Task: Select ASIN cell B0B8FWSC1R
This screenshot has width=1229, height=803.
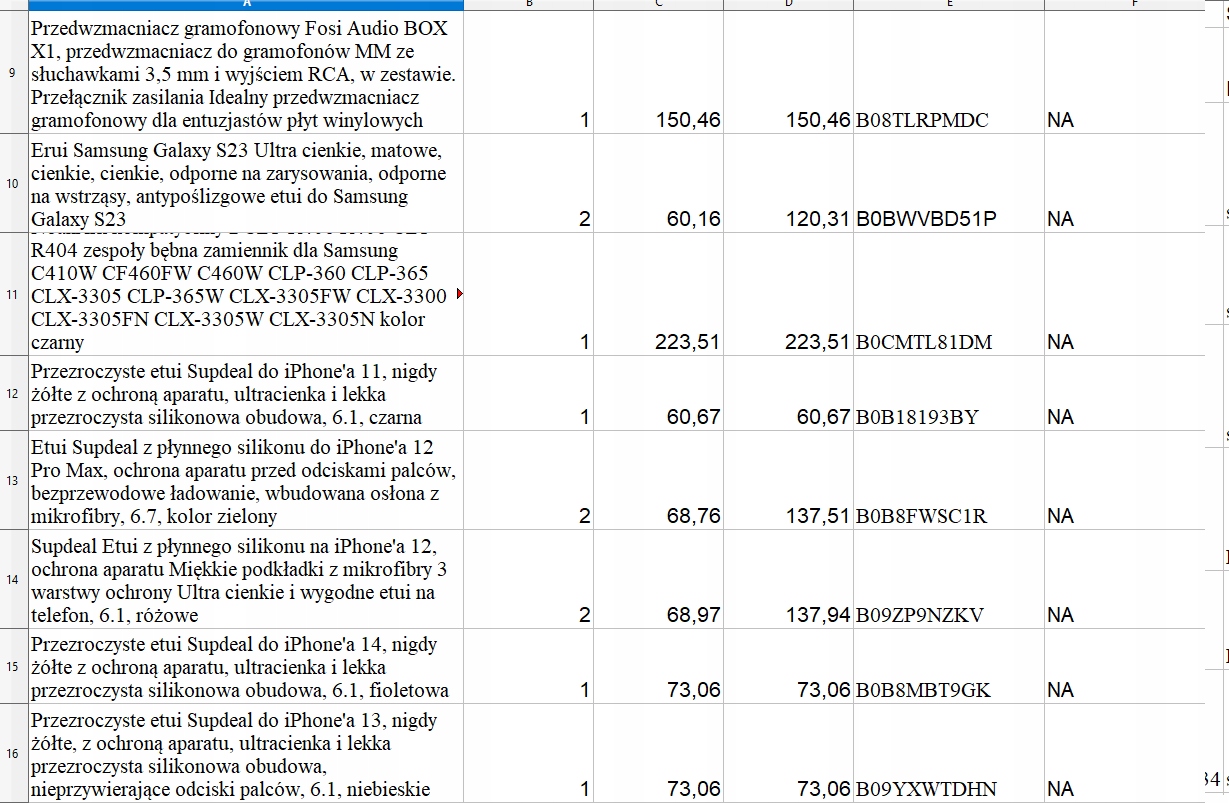Action: tap(949, 480)
